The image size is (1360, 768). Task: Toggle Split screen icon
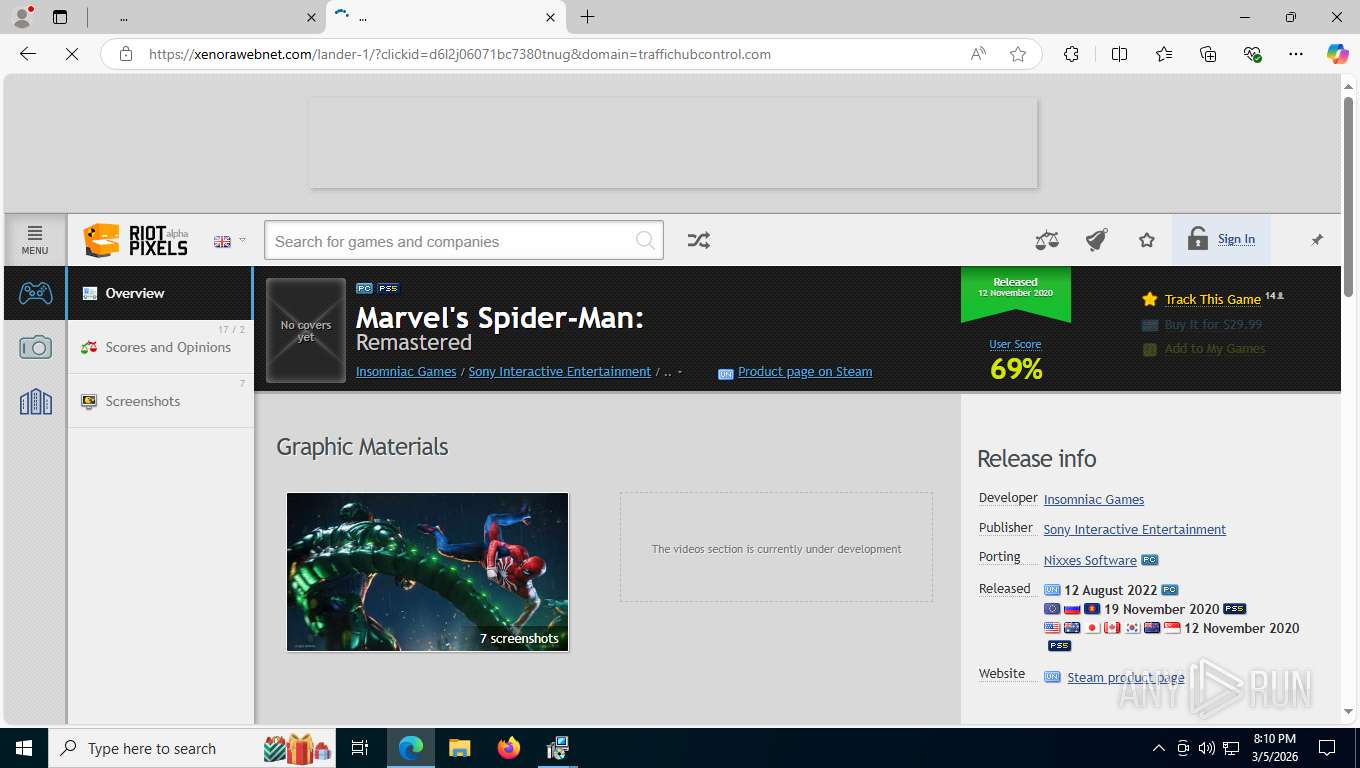[x=1120, y=54]
